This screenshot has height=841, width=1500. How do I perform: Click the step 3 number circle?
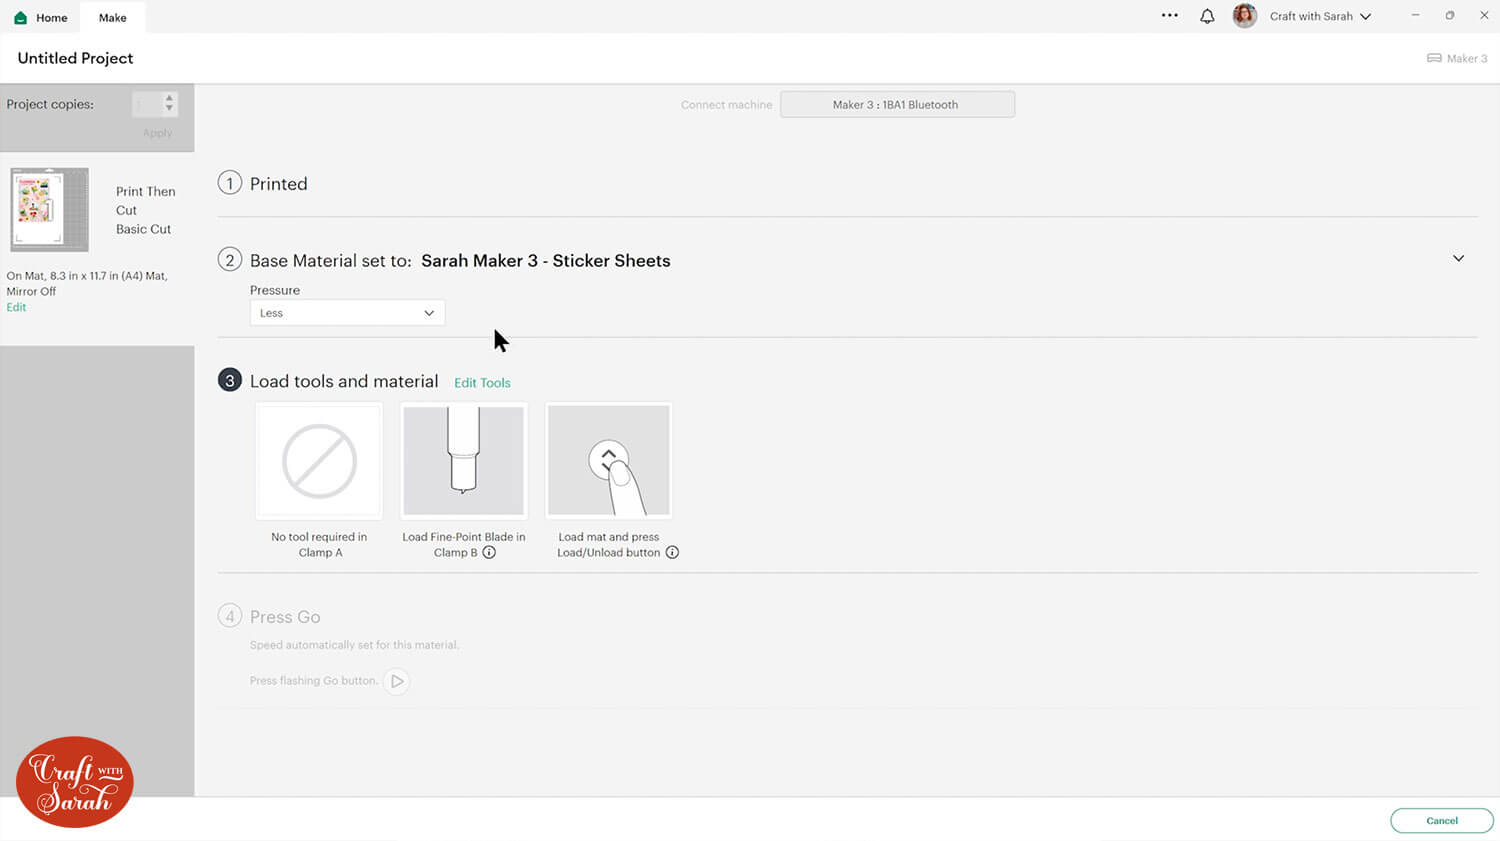(230, 381)
